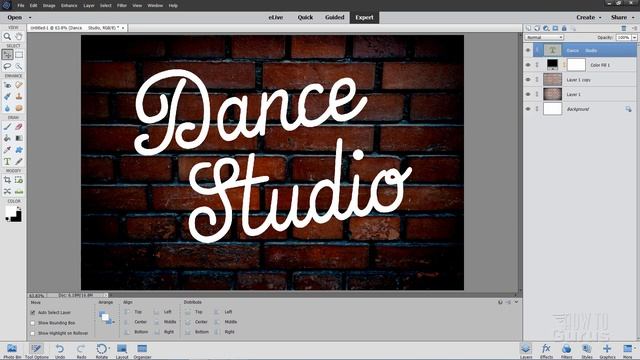
Task: Select the Crop tool
Action: pyautogui.click(x=7, y=180)
